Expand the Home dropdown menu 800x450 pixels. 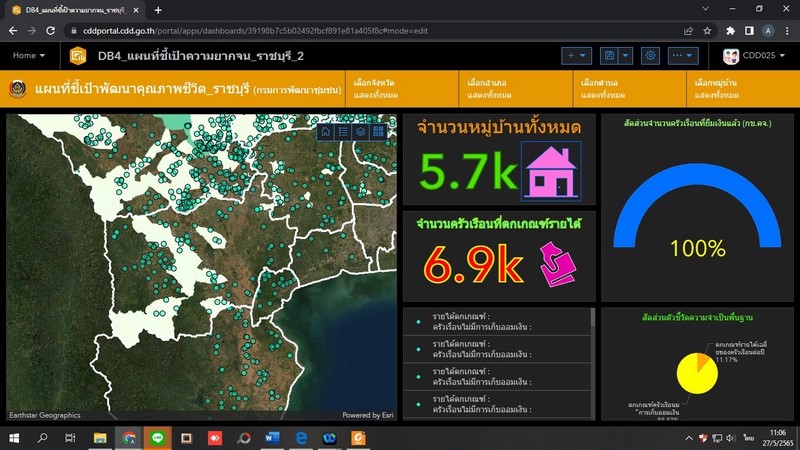(x=29, y=56)
